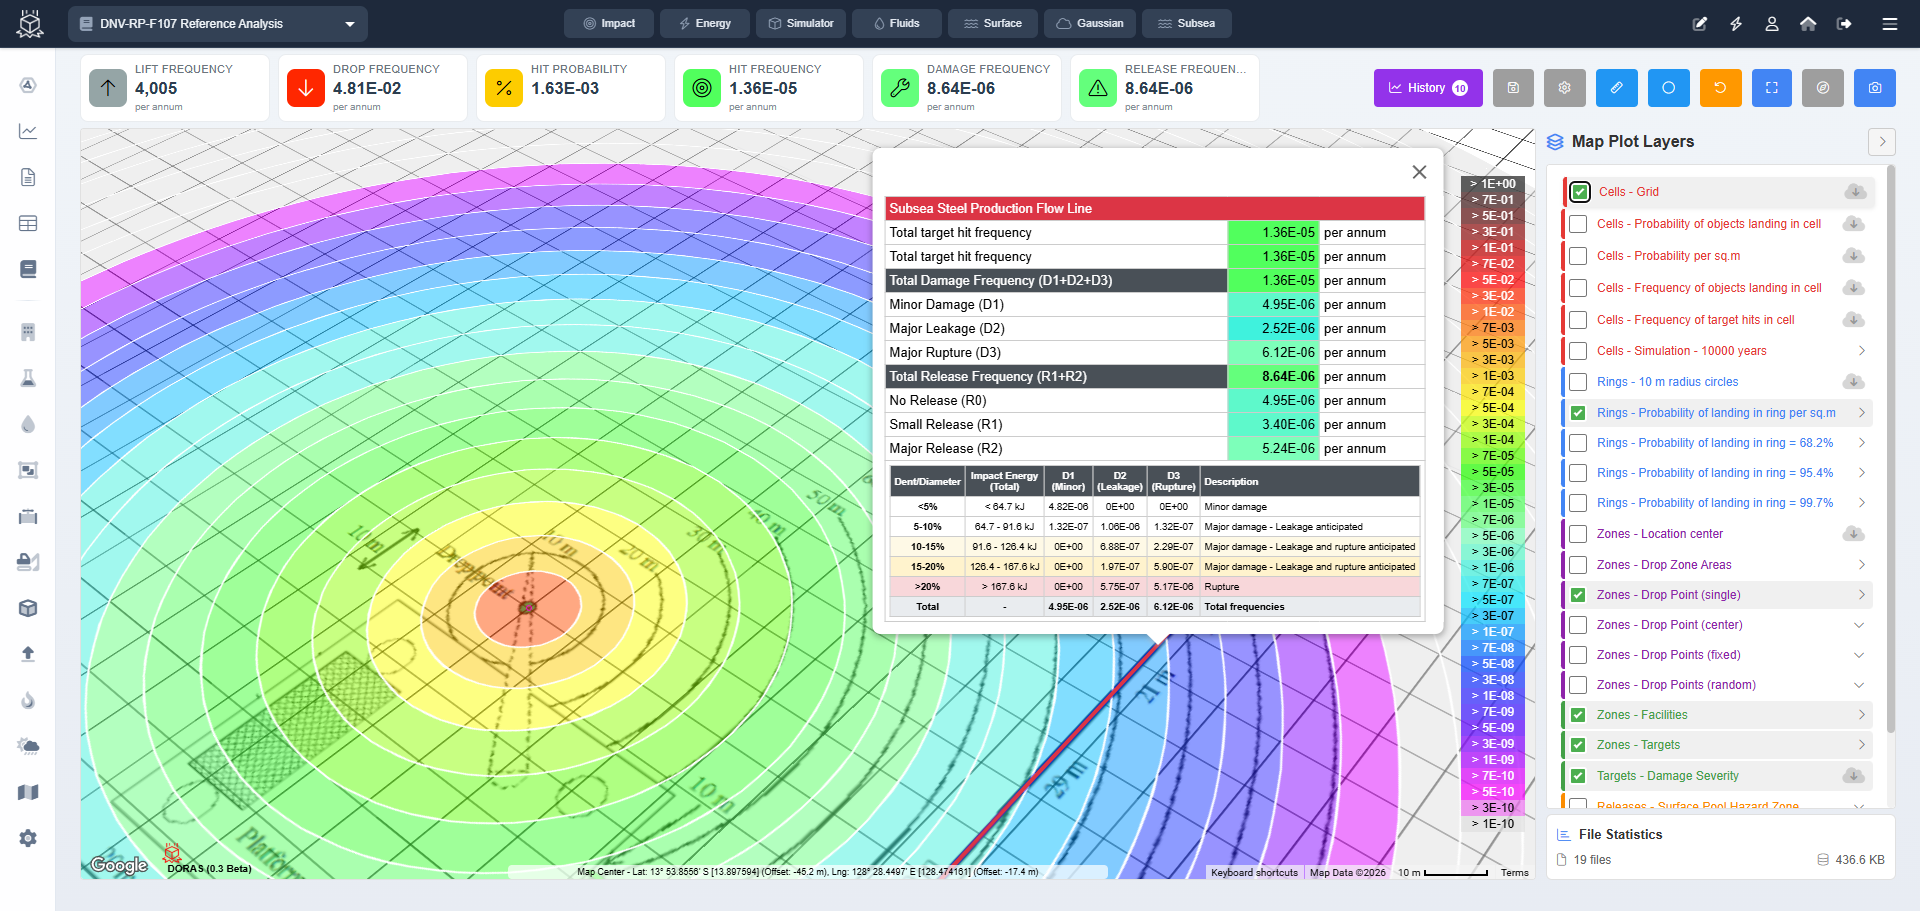Click the orange reset/refresh button

1720,88
